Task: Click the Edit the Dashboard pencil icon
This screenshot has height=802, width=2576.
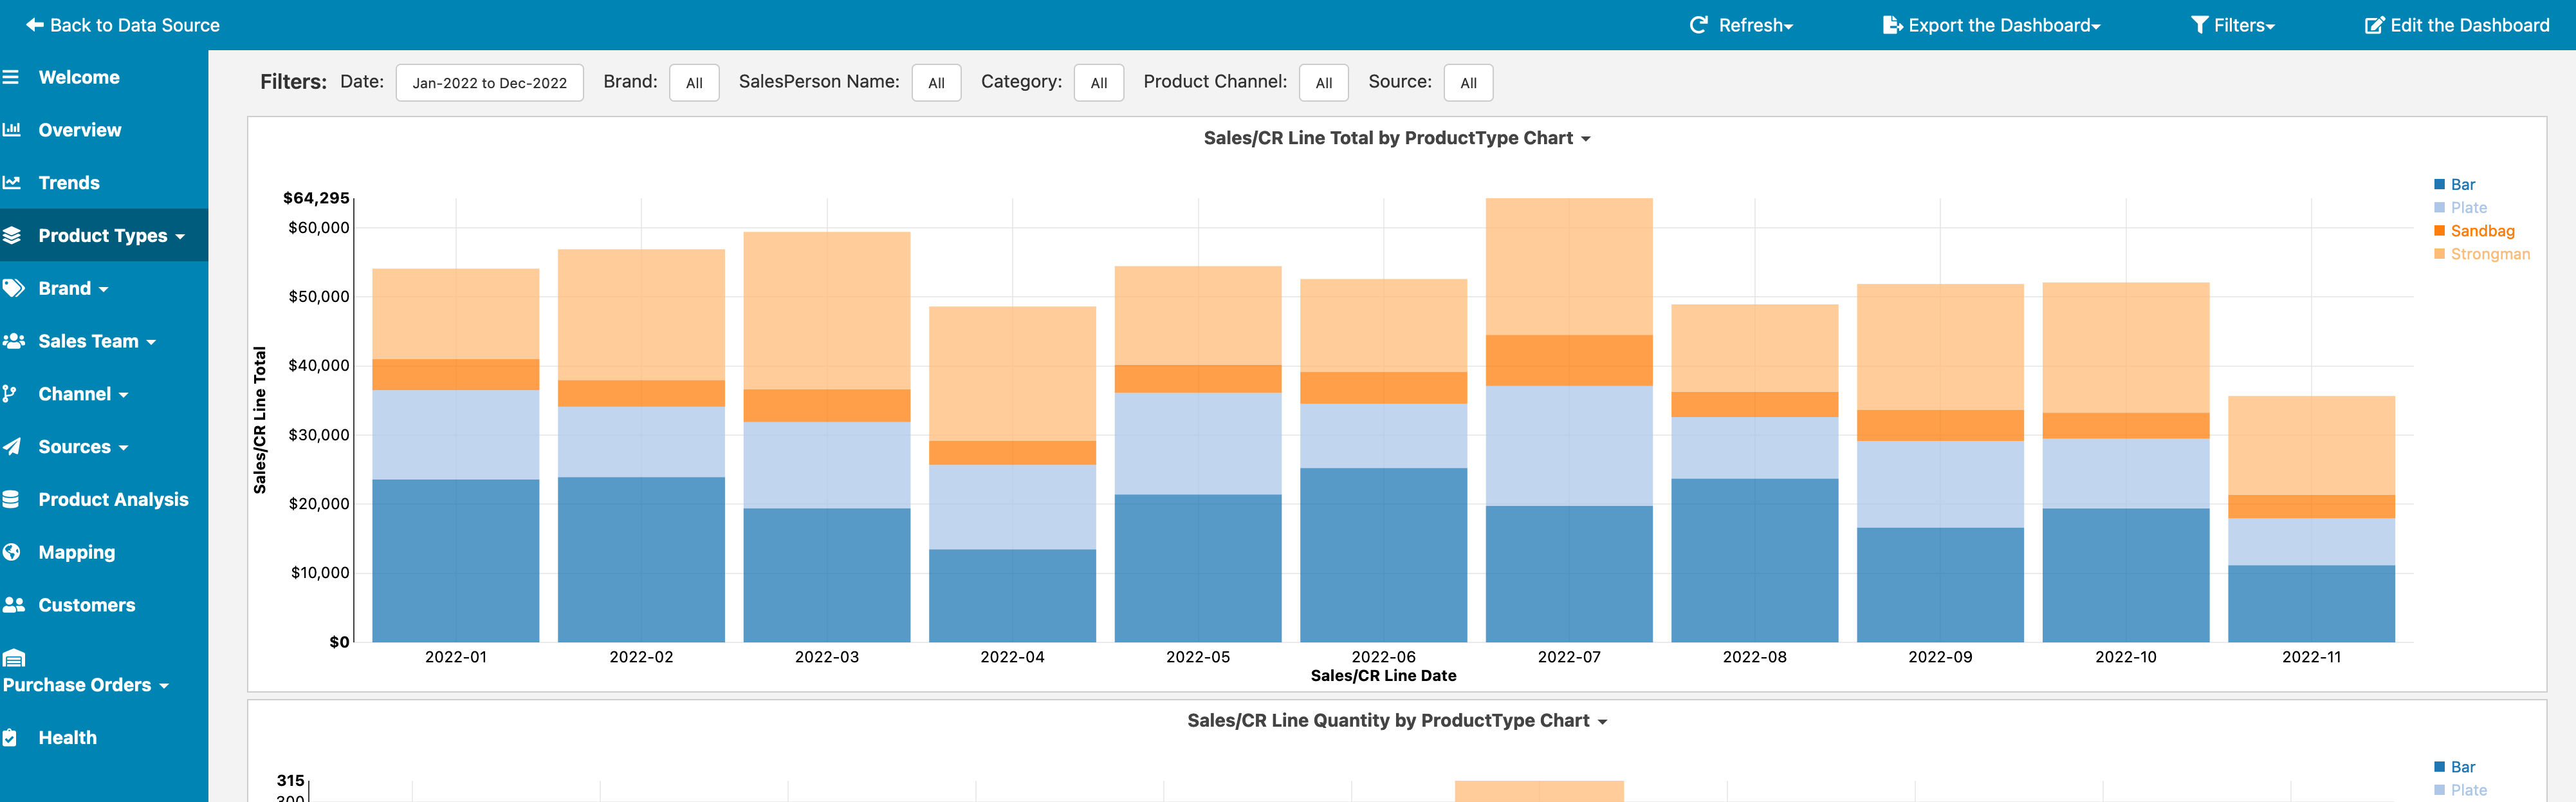Action: [x=2374, y=25]
